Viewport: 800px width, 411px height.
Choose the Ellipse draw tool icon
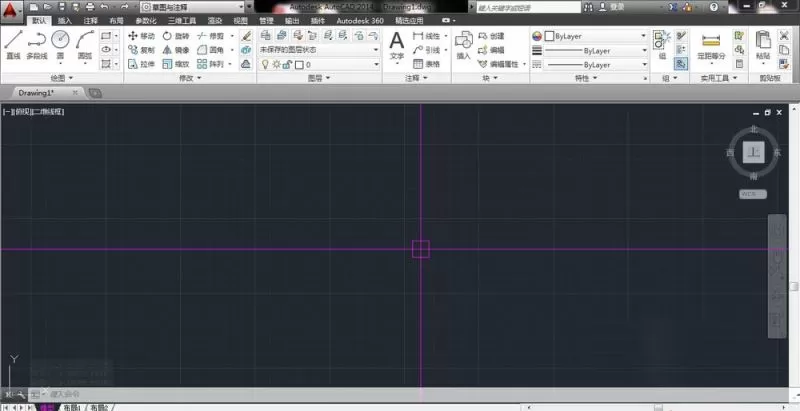[x=106, y=49]
